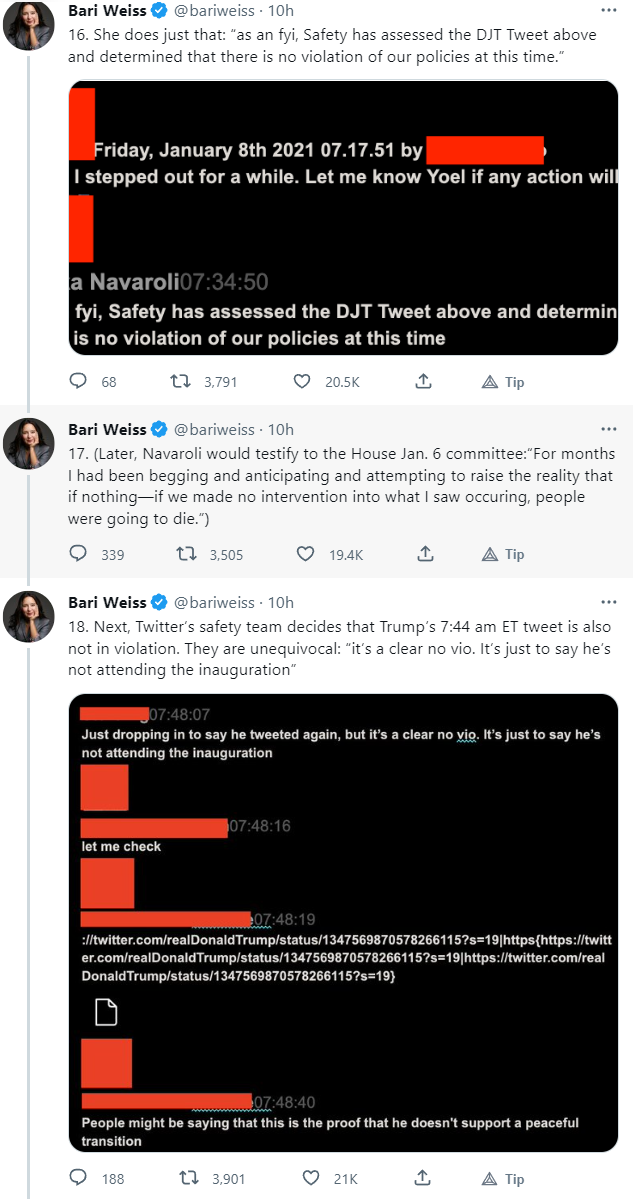Tip the author on tweet 16
The height and width of the screenshot is (1199, 633).
pos(503,382)
